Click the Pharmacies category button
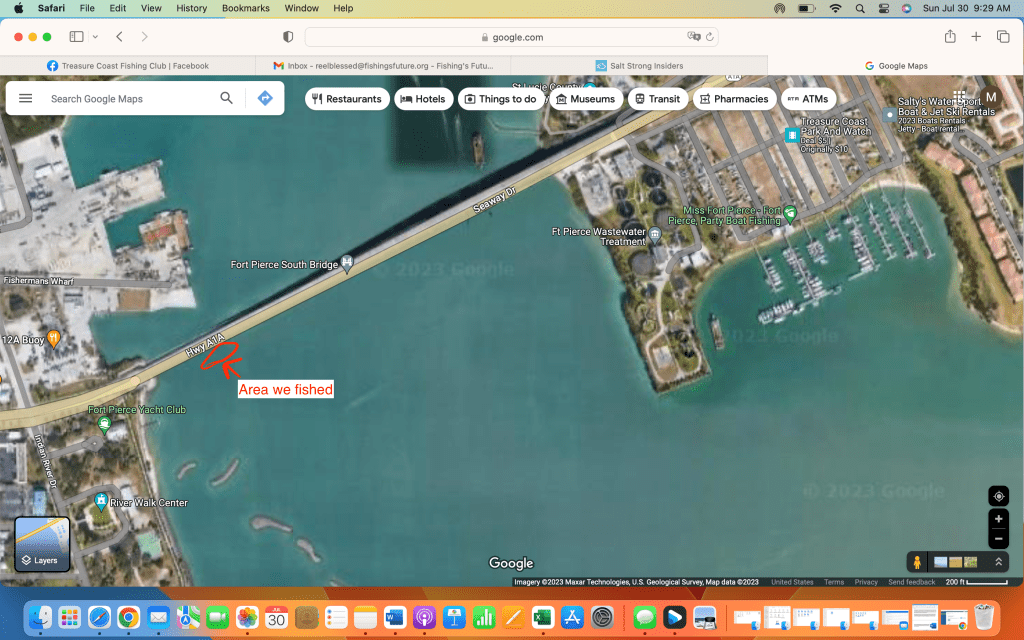The width and height of the screenshot is (1024, 640). tap(735, 99)
